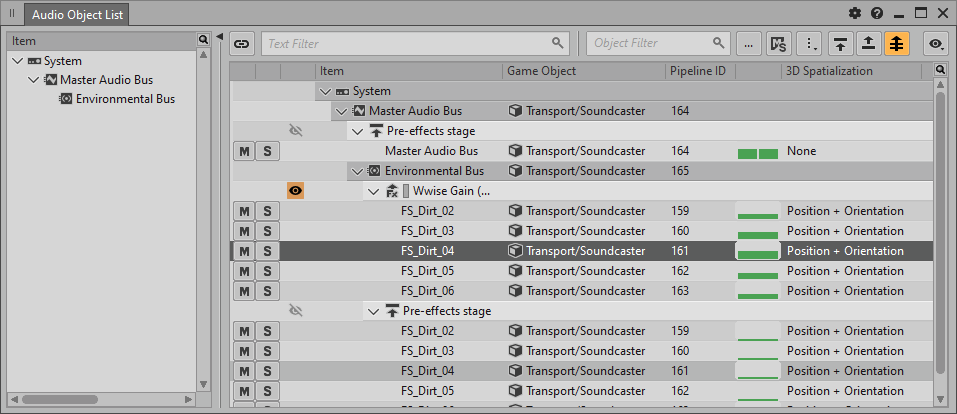Click the search icon above the left tree
Image resolution: width=957 pixels, height=414 pixels.
pos(203,40)
